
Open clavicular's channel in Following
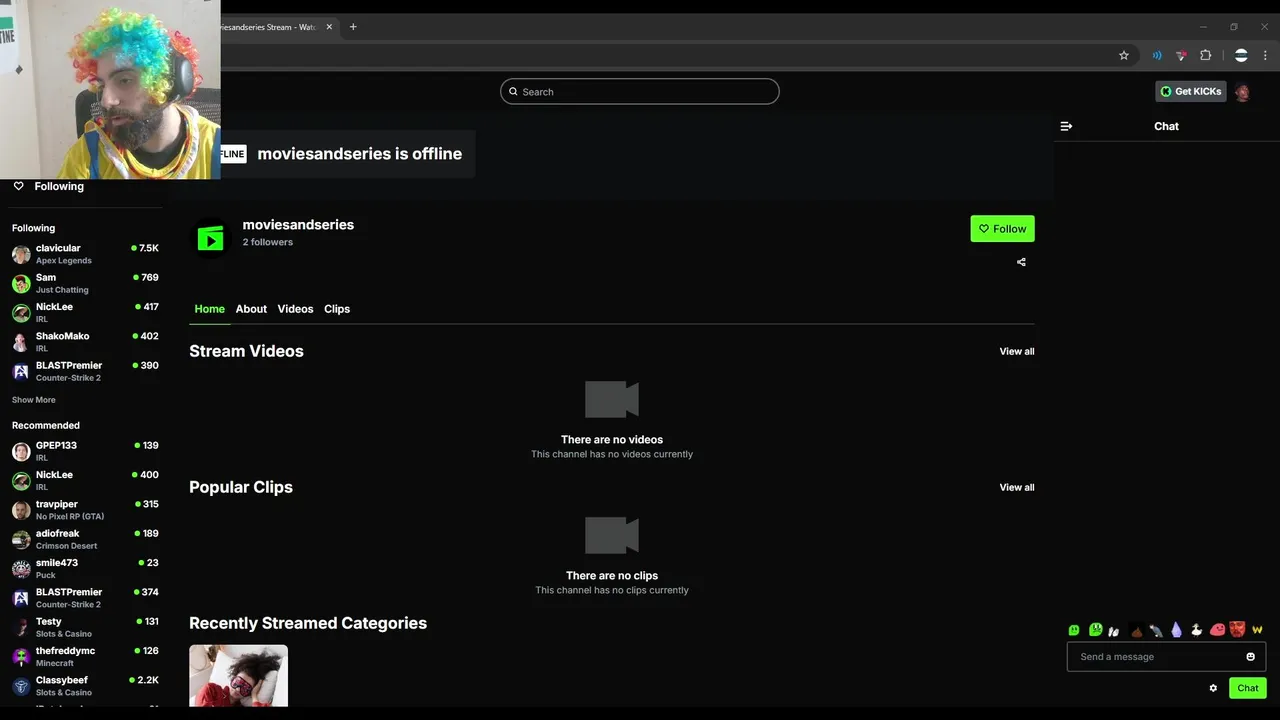(85, 254)
